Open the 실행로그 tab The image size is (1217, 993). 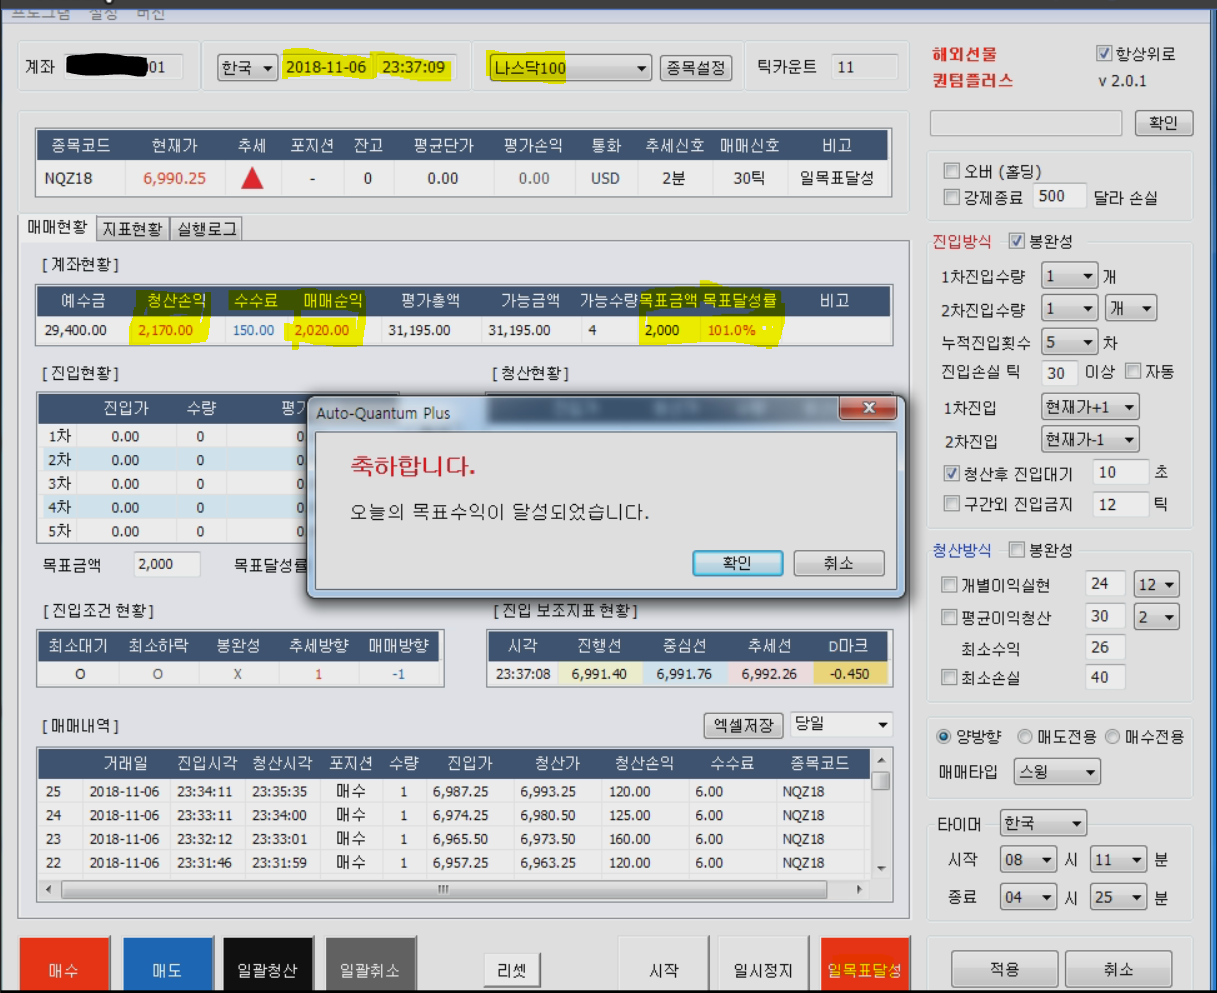[x=207, y=229]
